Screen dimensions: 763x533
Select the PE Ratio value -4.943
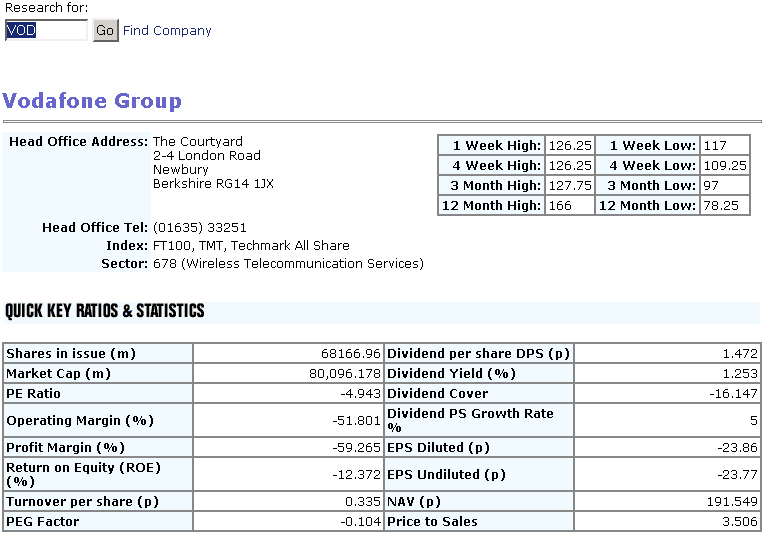pos(360,394)
